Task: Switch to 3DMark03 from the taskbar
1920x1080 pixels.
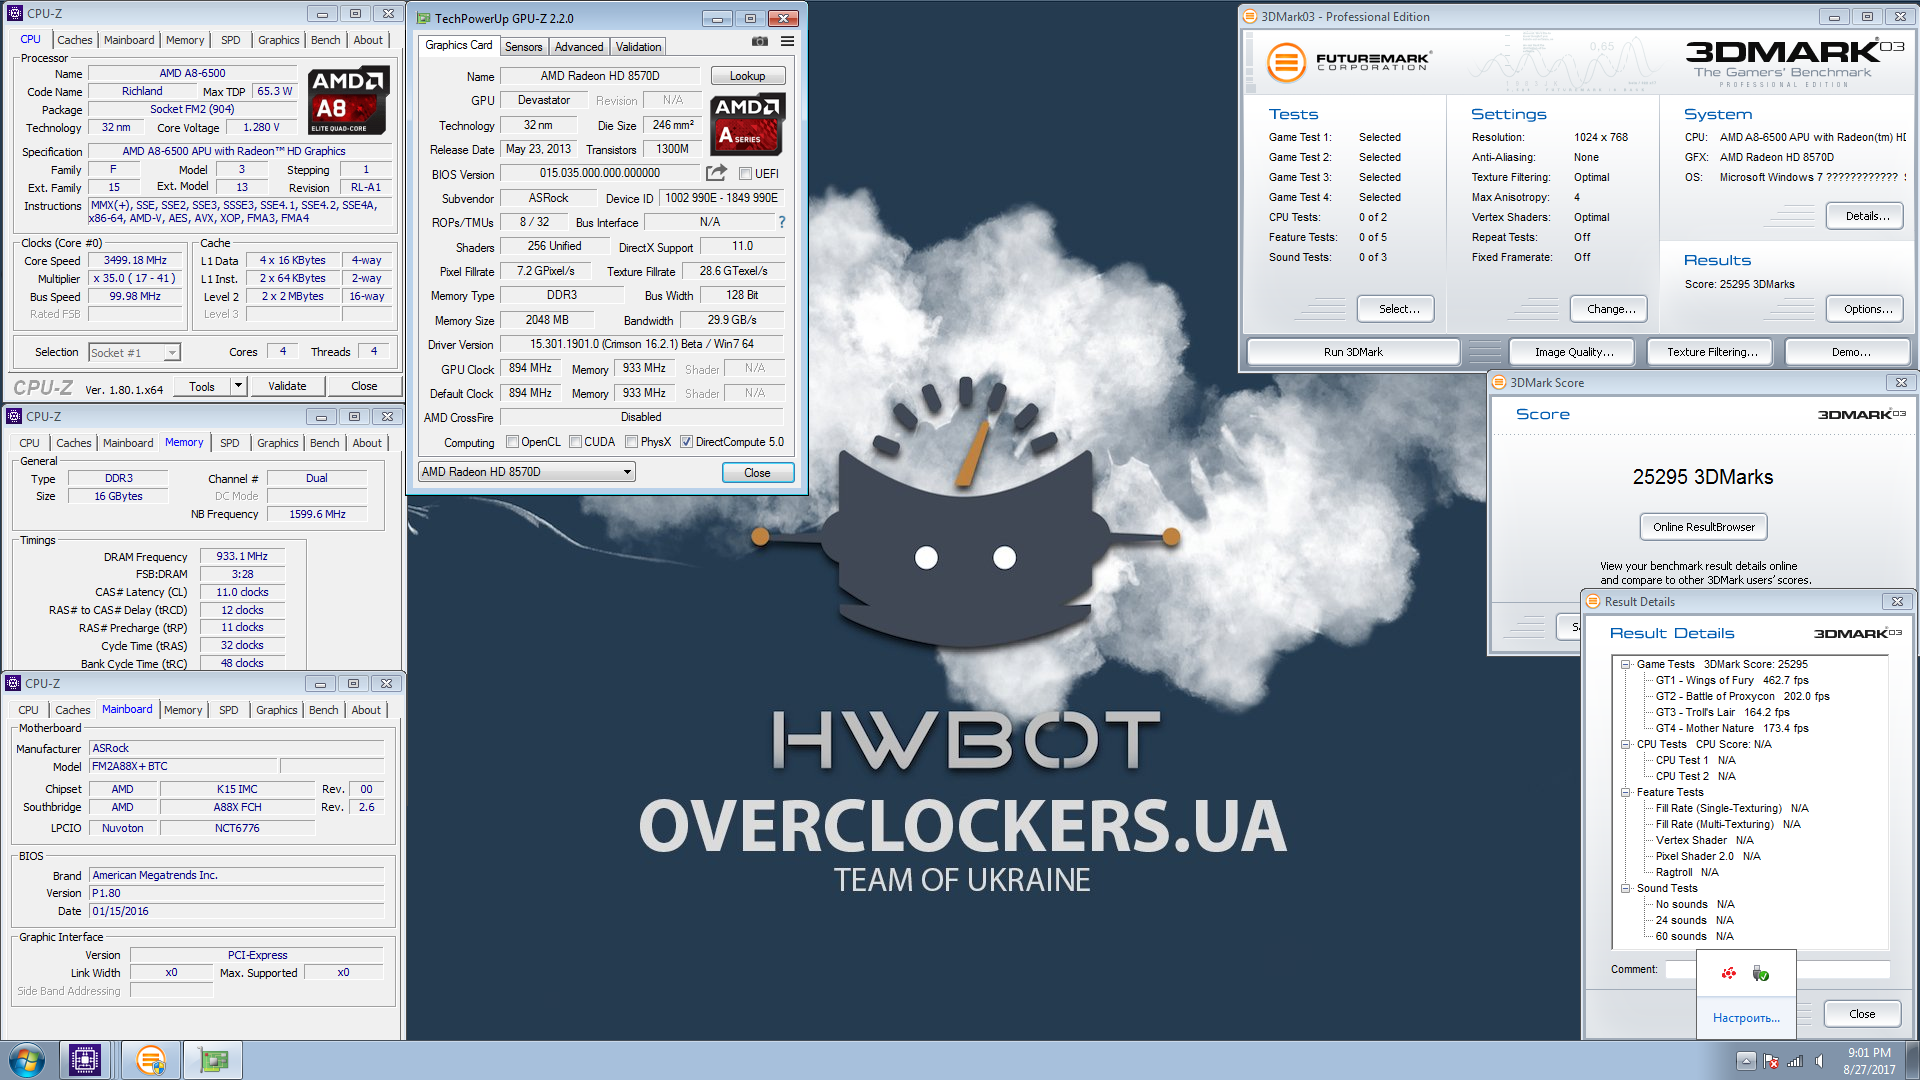Action: pos(151,1060)
